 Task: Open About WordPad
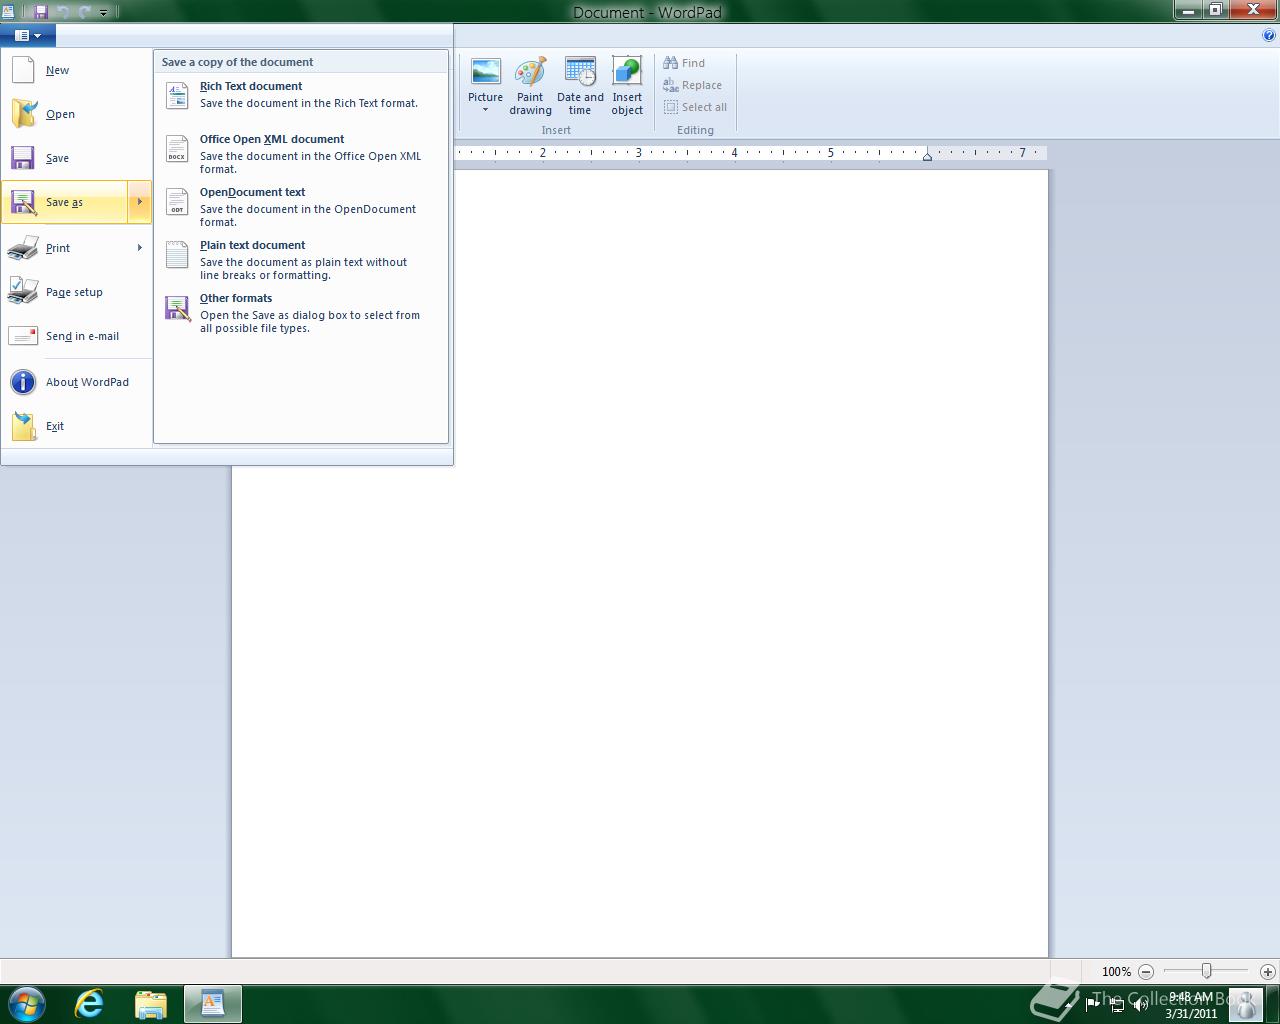click(x=76, y=382)
